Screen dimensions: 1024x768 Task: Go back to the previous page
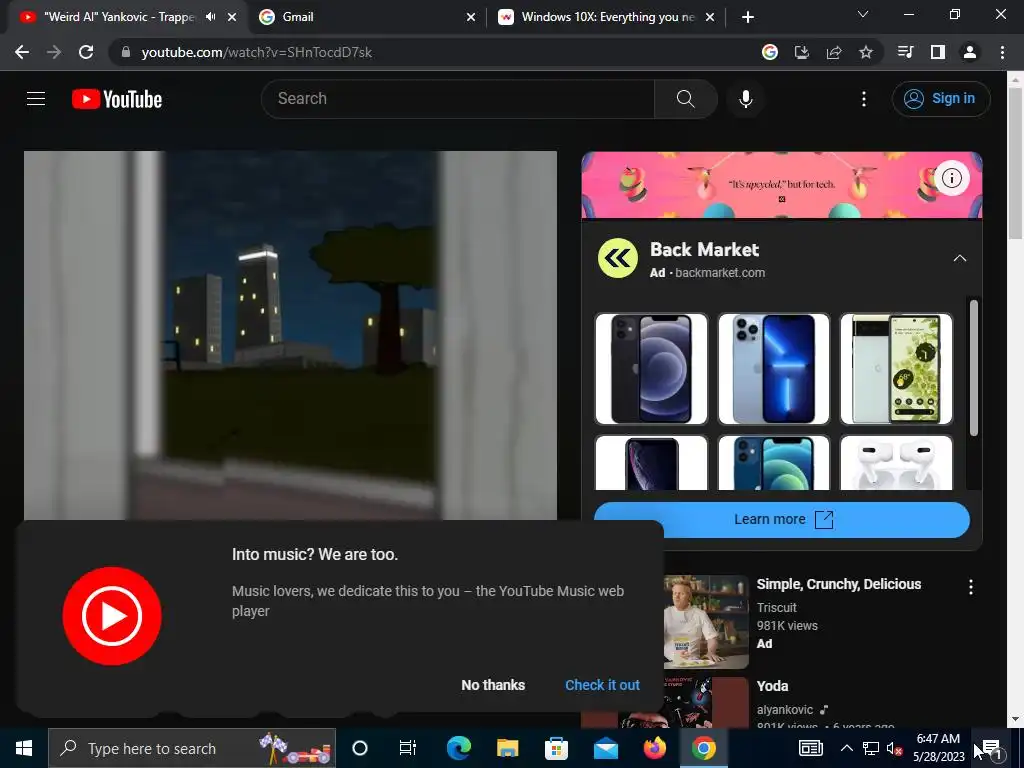(x=22, y=52)
